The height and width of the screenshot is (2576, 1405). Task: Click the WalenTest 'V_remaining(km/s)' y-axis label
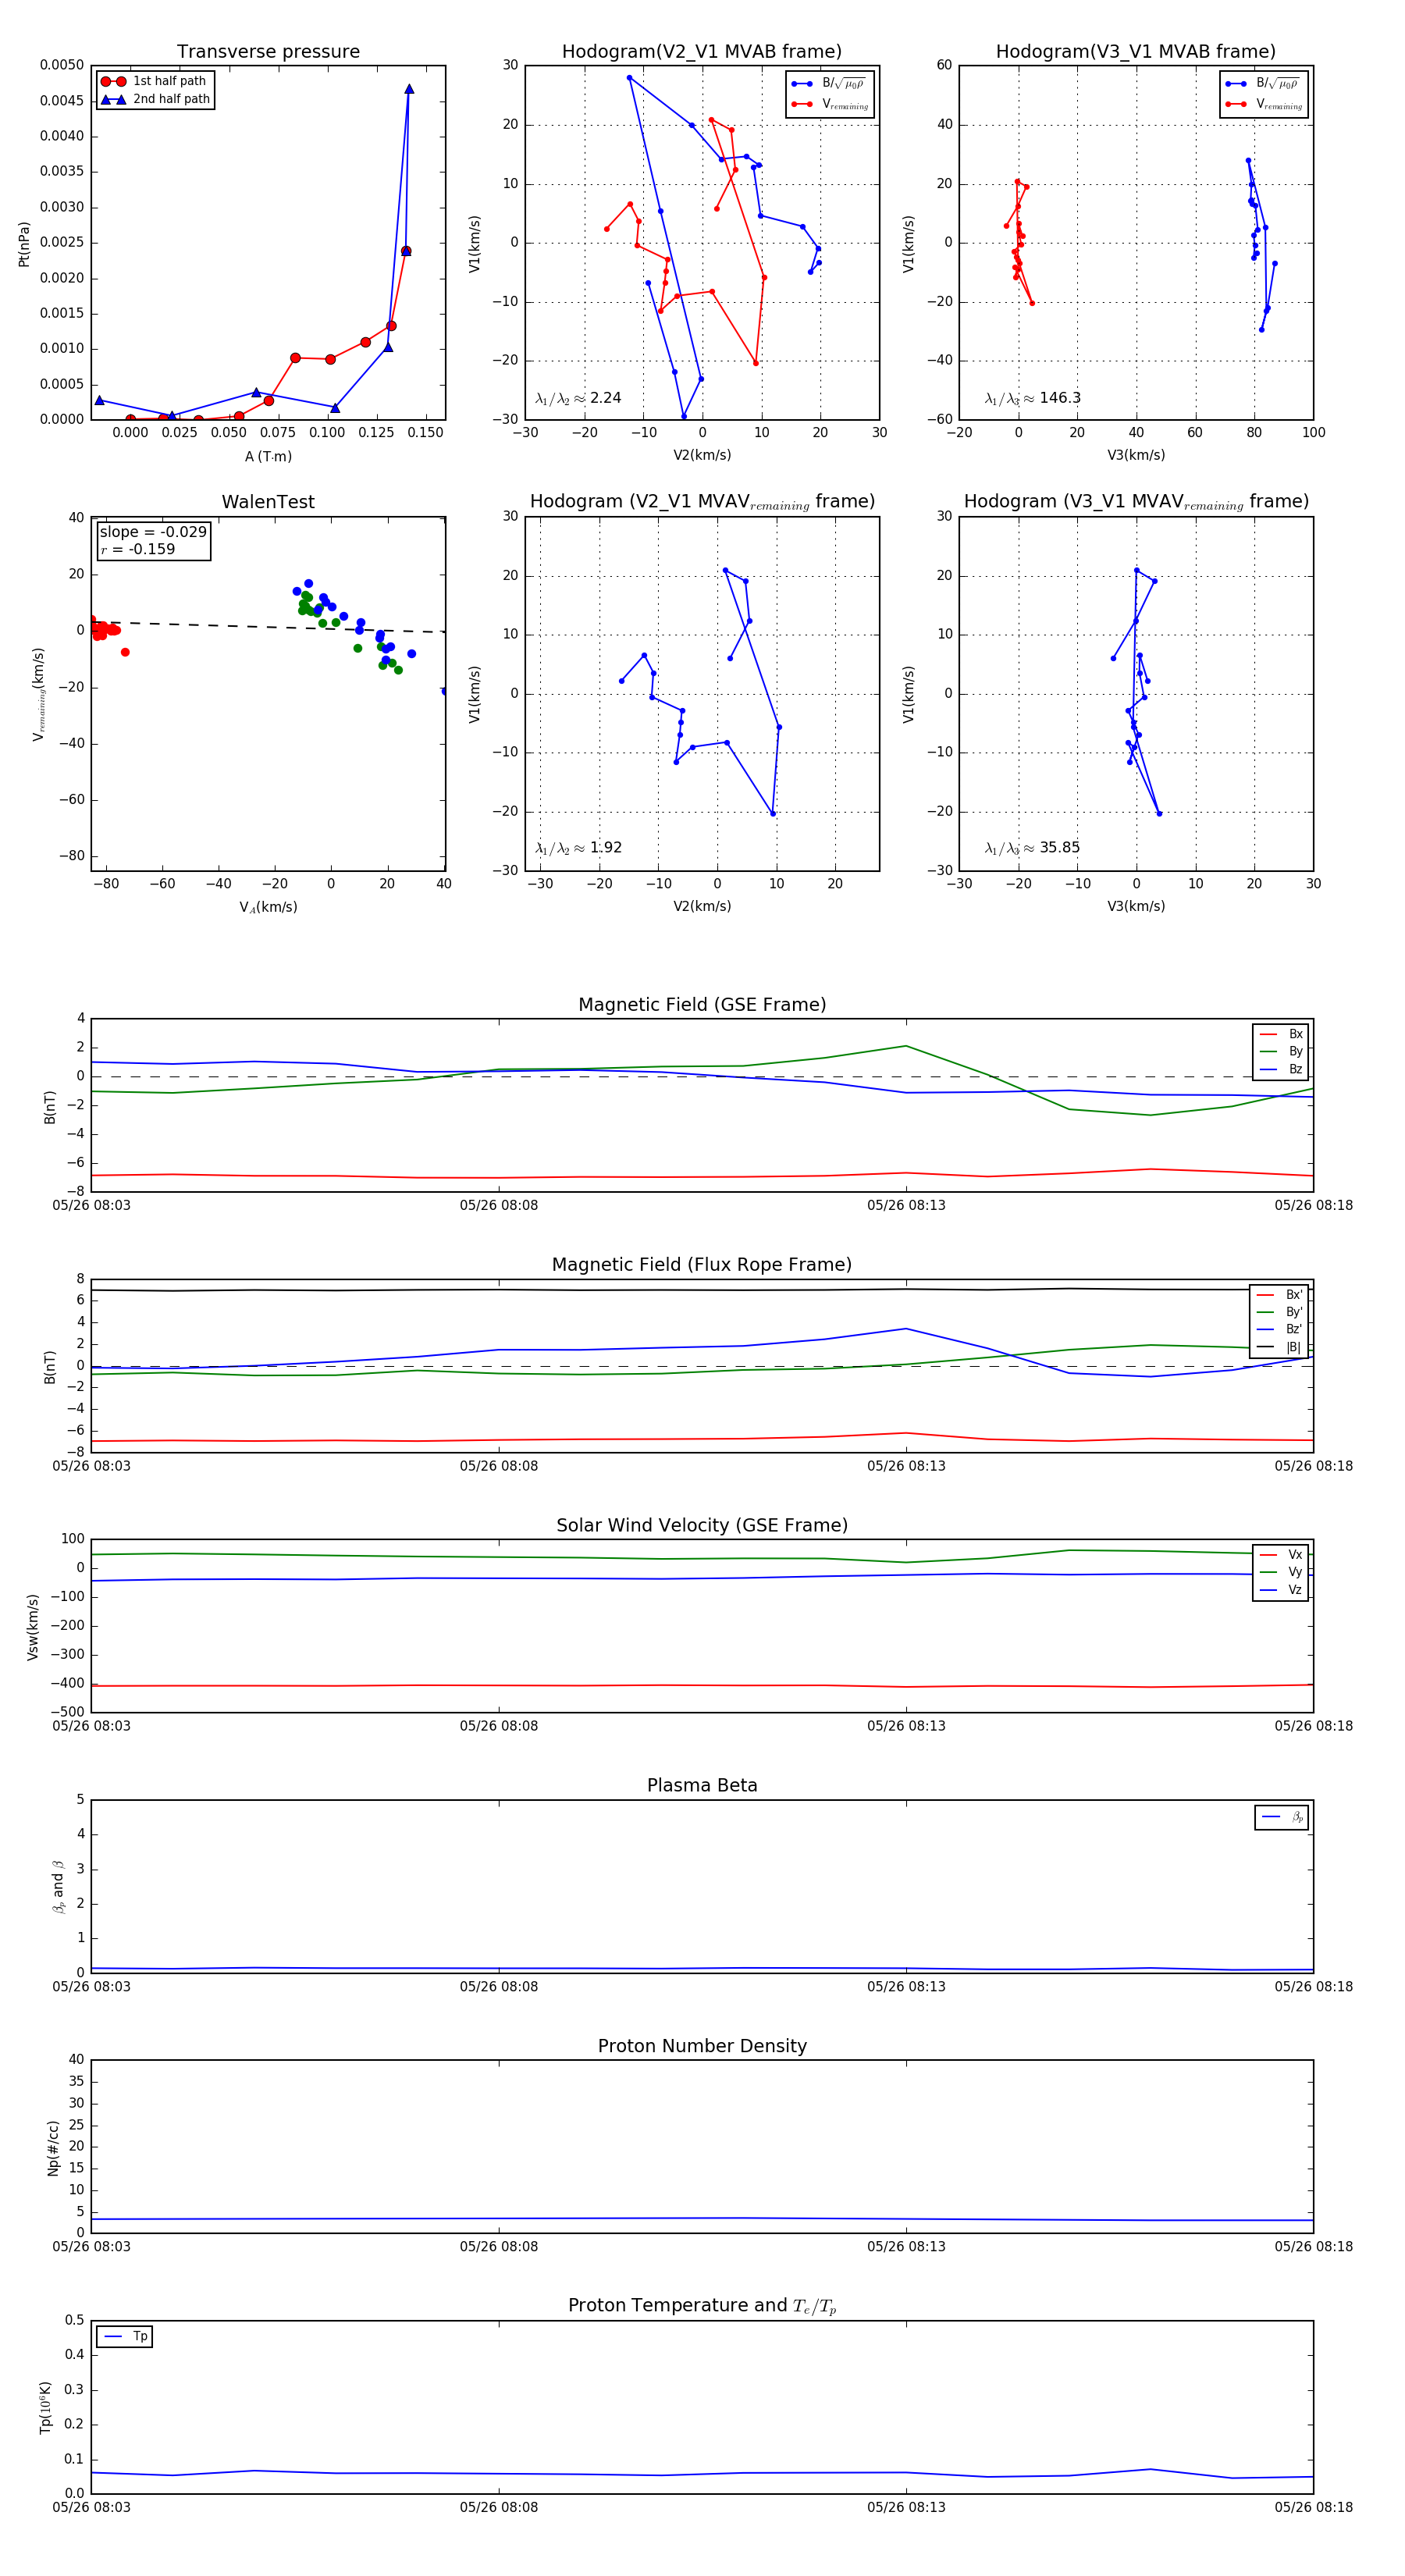tap(38, 694)
